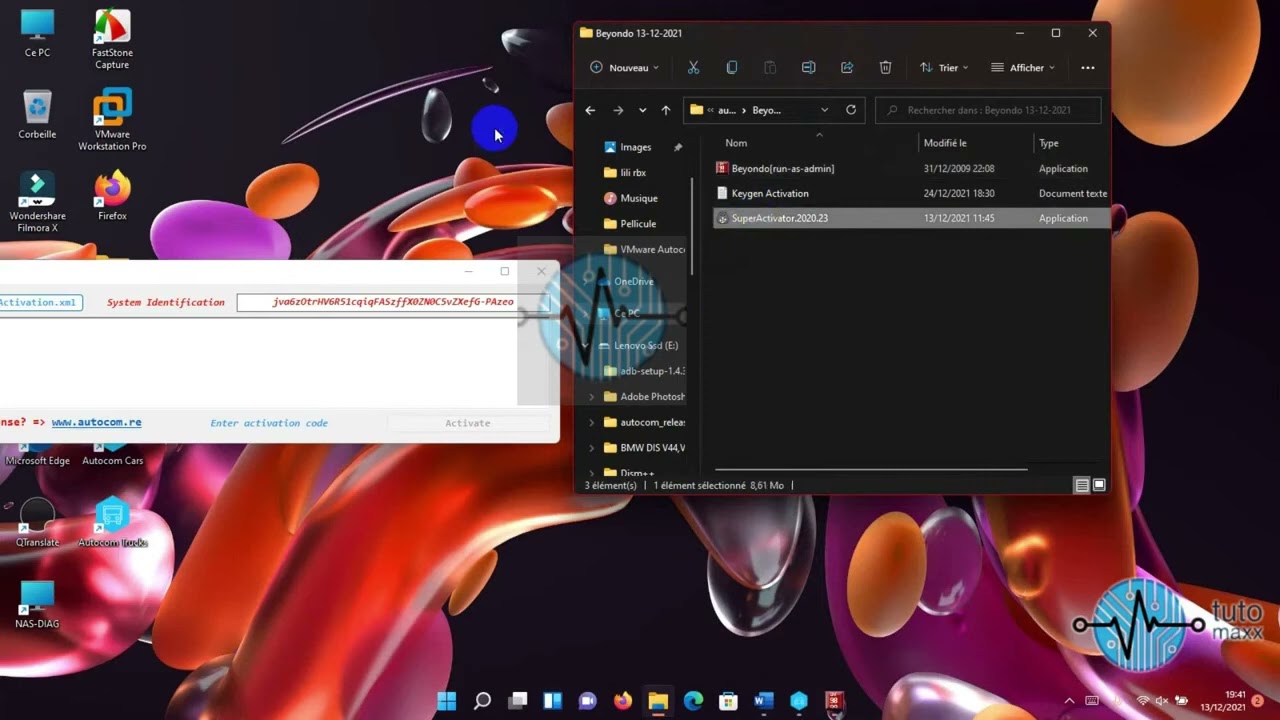Click the Rename icon in Explorer toolbar
Screen dimensions: 1280x720
tap(808, 68)
